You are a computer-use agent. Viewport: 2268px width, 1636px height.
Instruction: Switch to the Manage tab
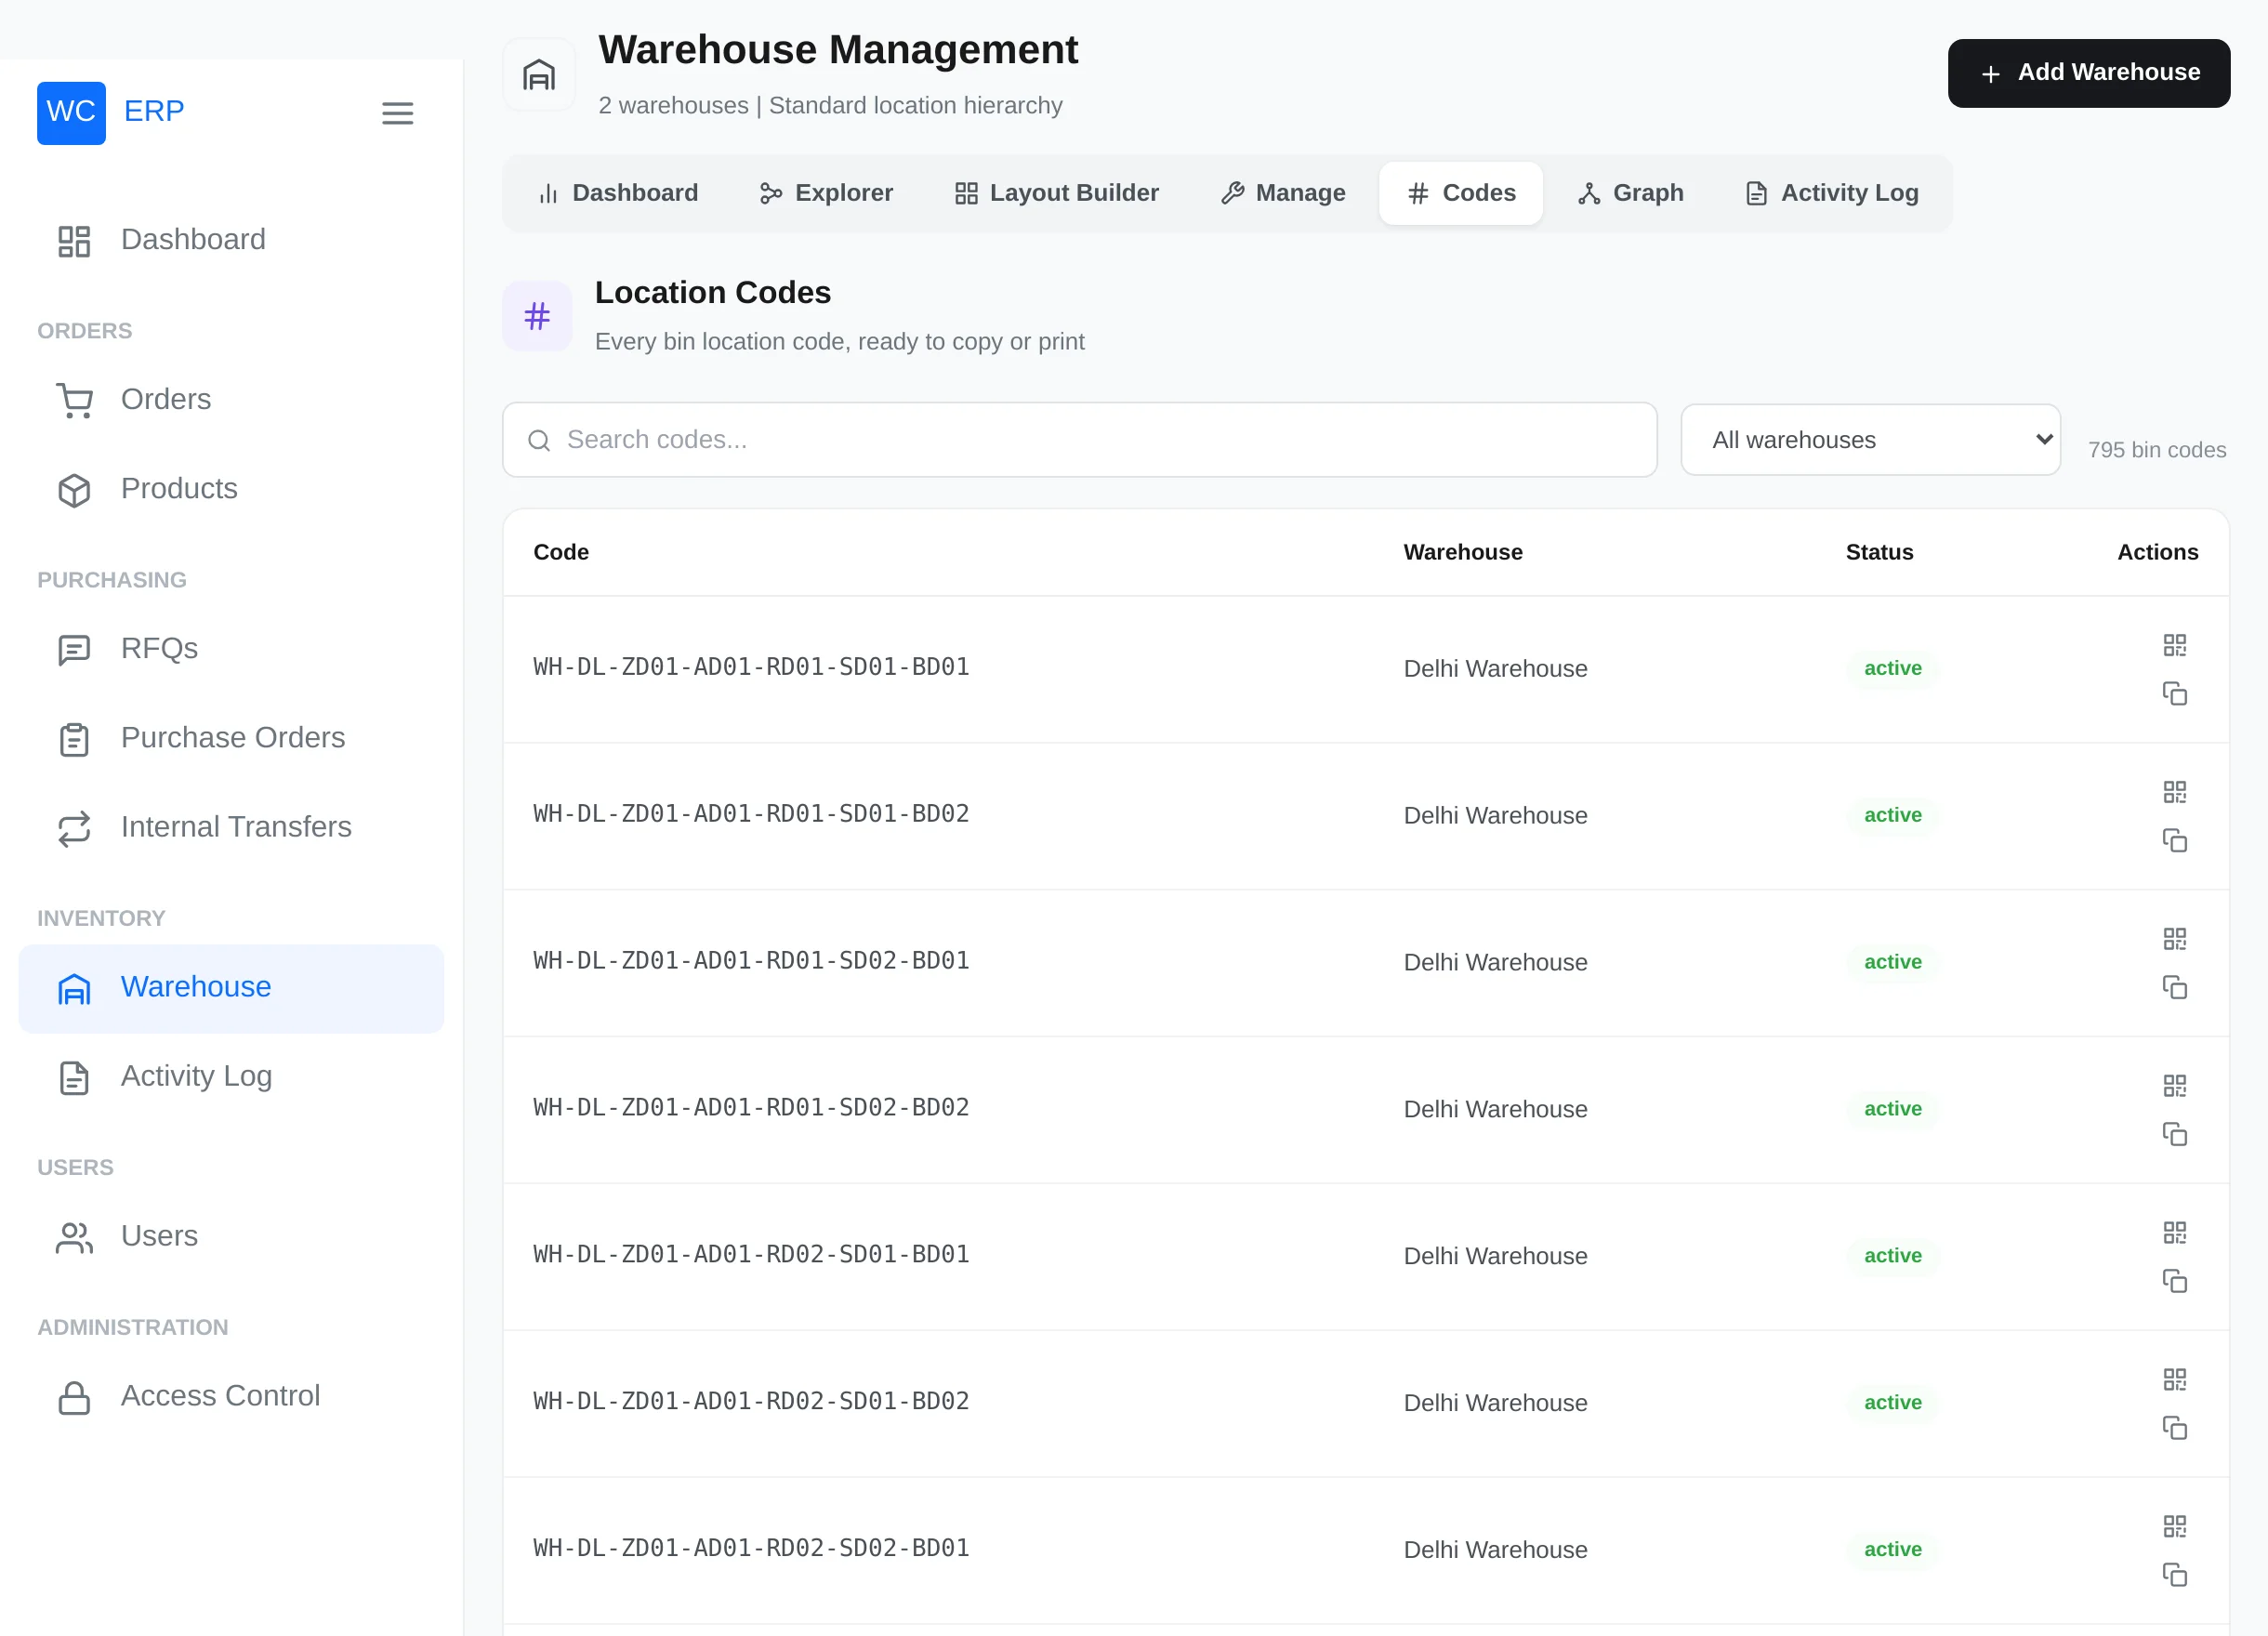coord(1283,193)
